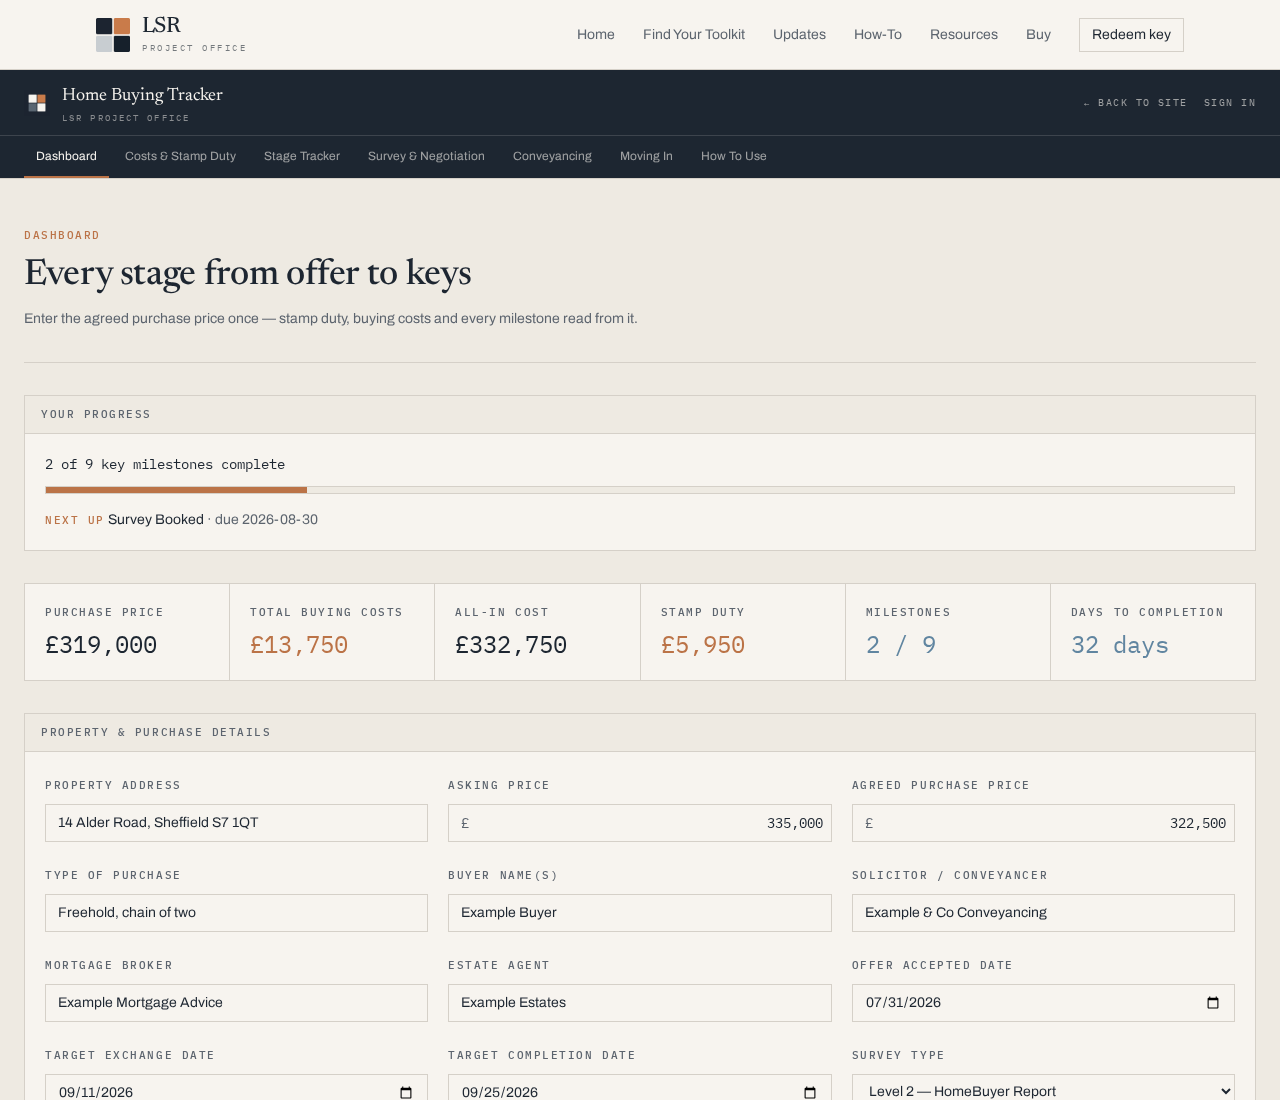Click the £332,750 all-in cost value
This screenshot has width=1280, height=1100.
pos(511,646)
